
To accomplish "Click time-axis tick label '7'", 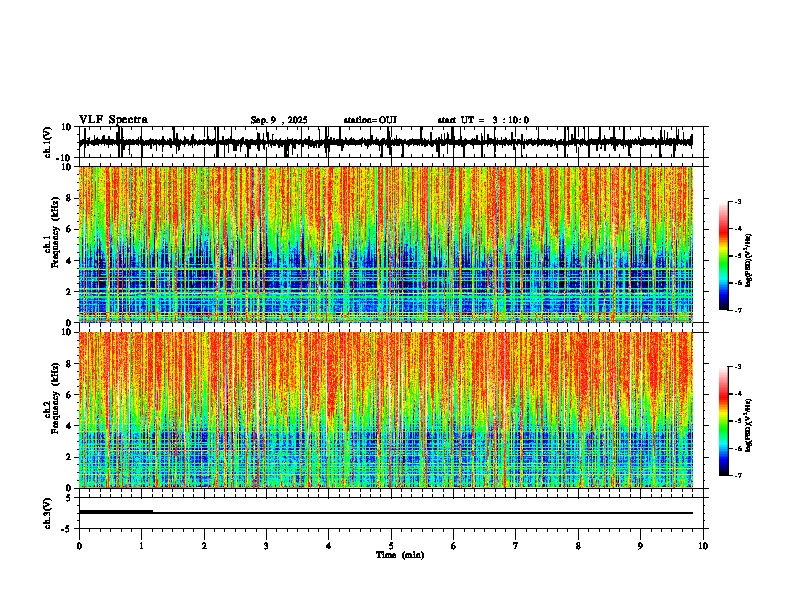I will click(x=516, y=546).
